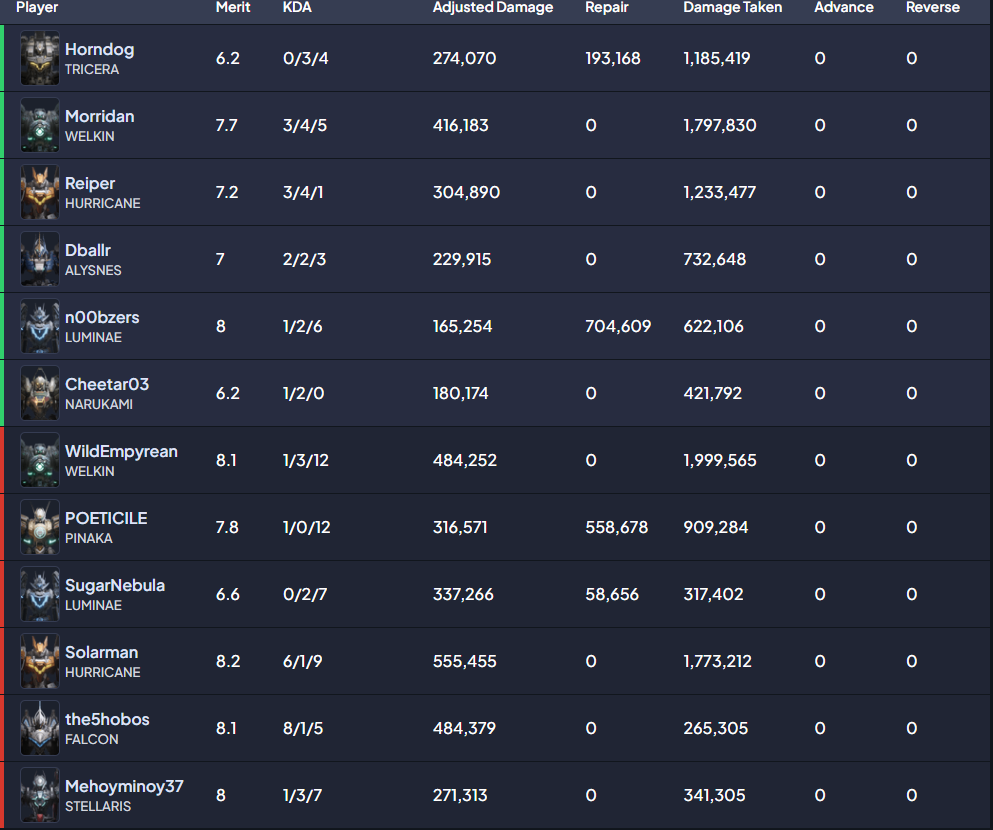Select Solarman's KDA value 6/1/9
The image size is (993, 830).
[302, 662]
